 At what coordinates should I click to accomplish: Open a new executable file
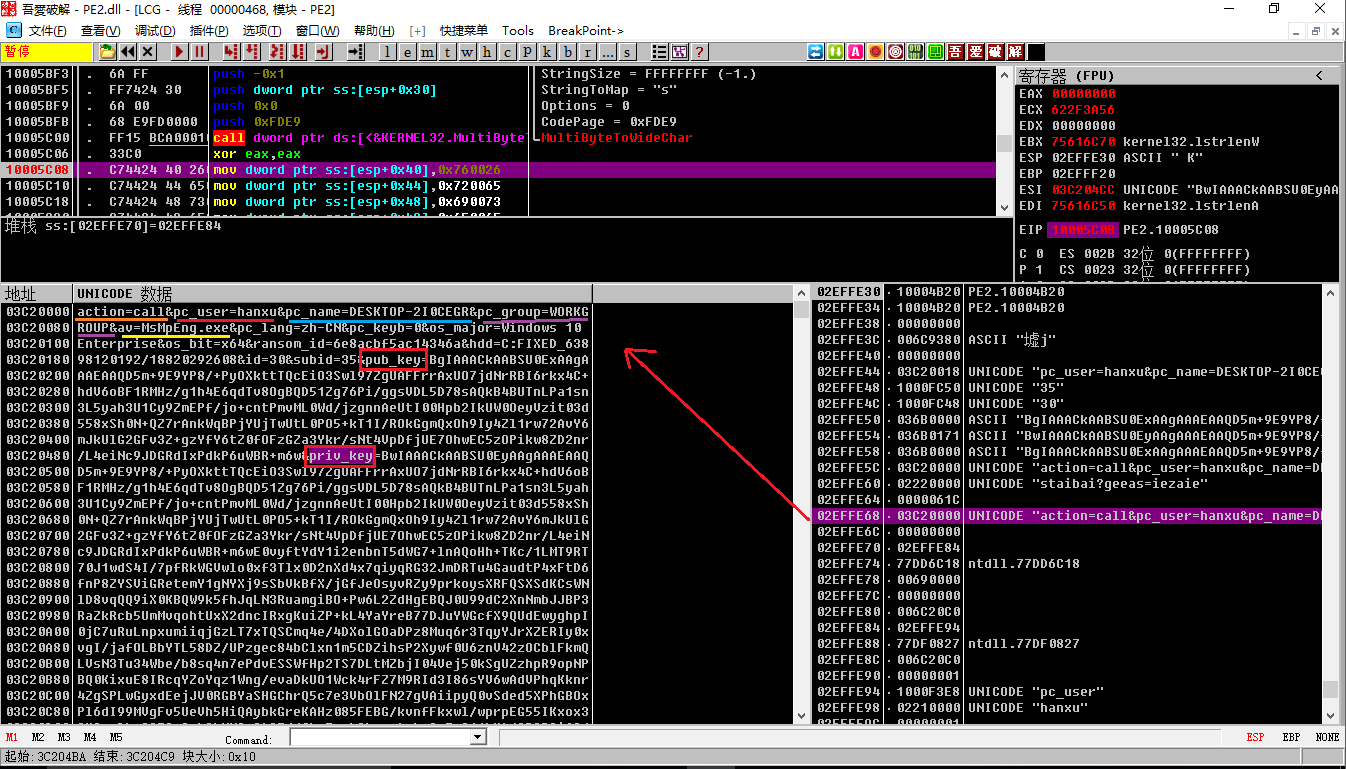coord(109,50)
